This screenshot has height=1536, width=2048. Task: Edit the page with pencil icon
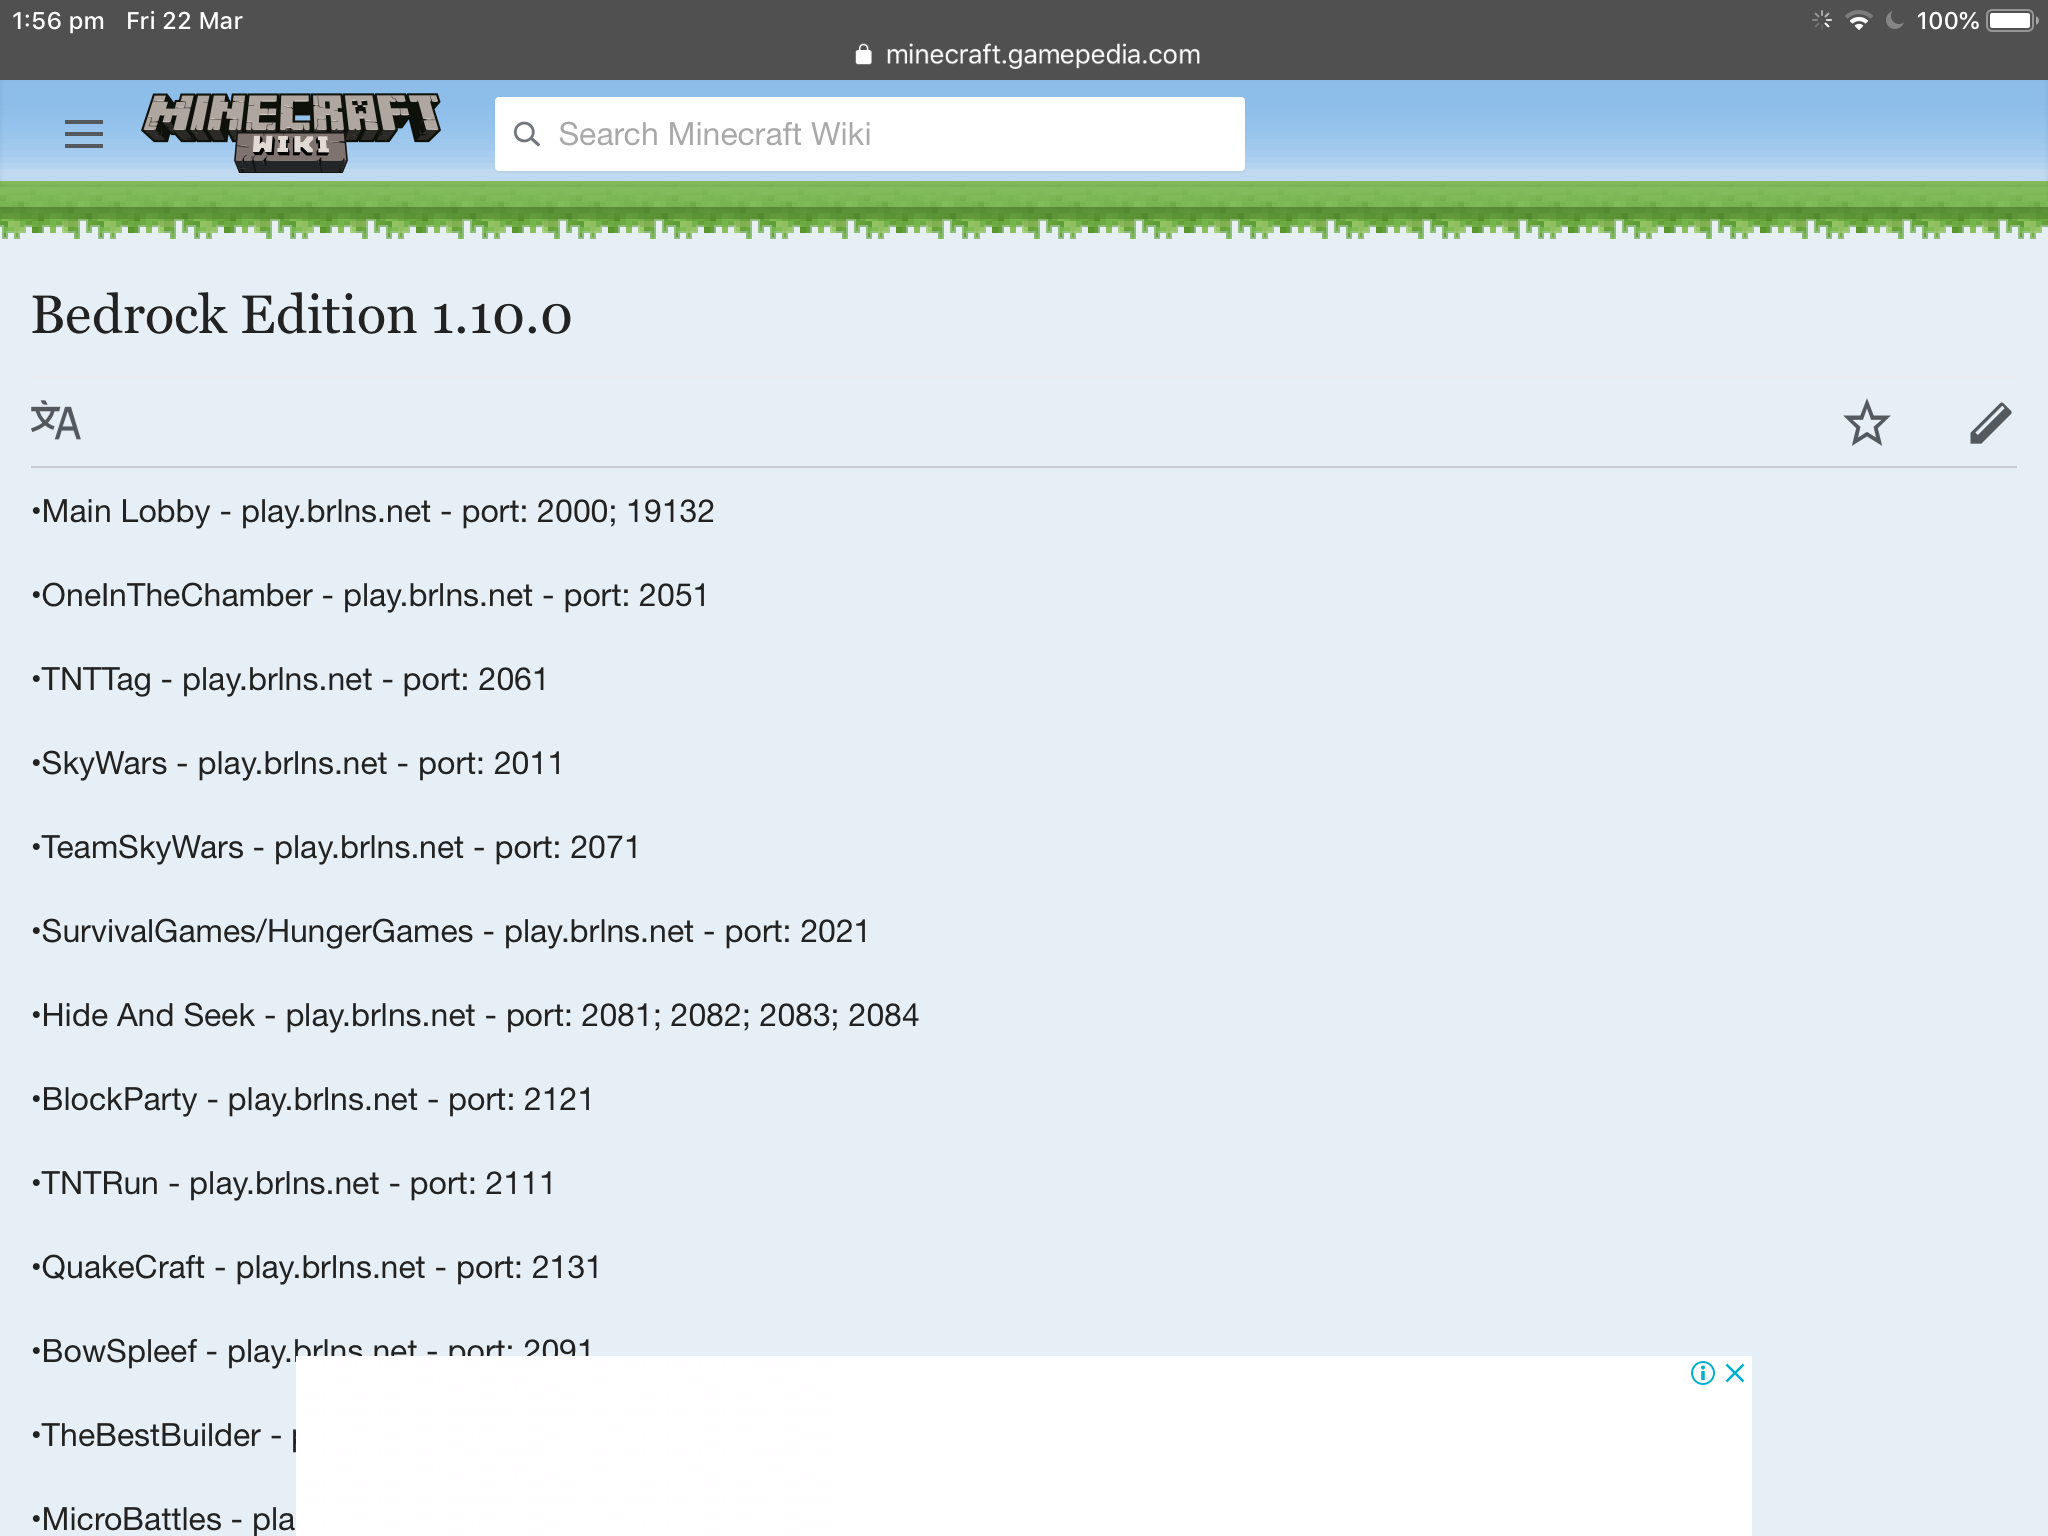pos(1990,423)
